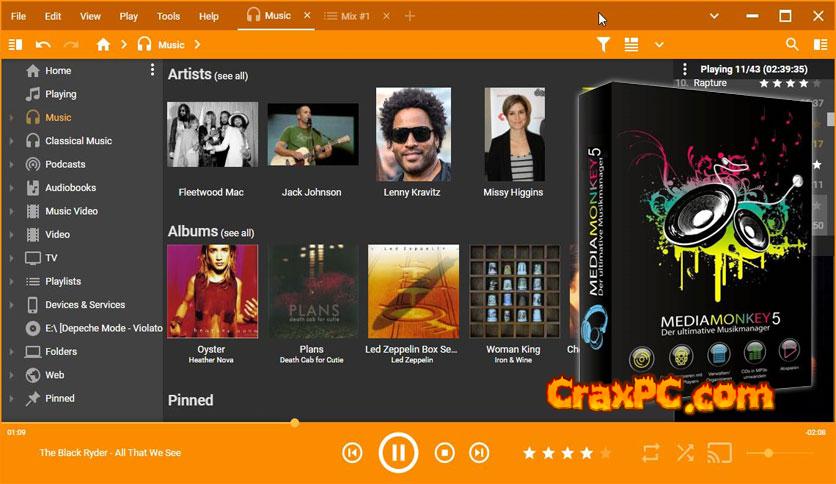Open the Oyster album cover

(x=212, y=291)
